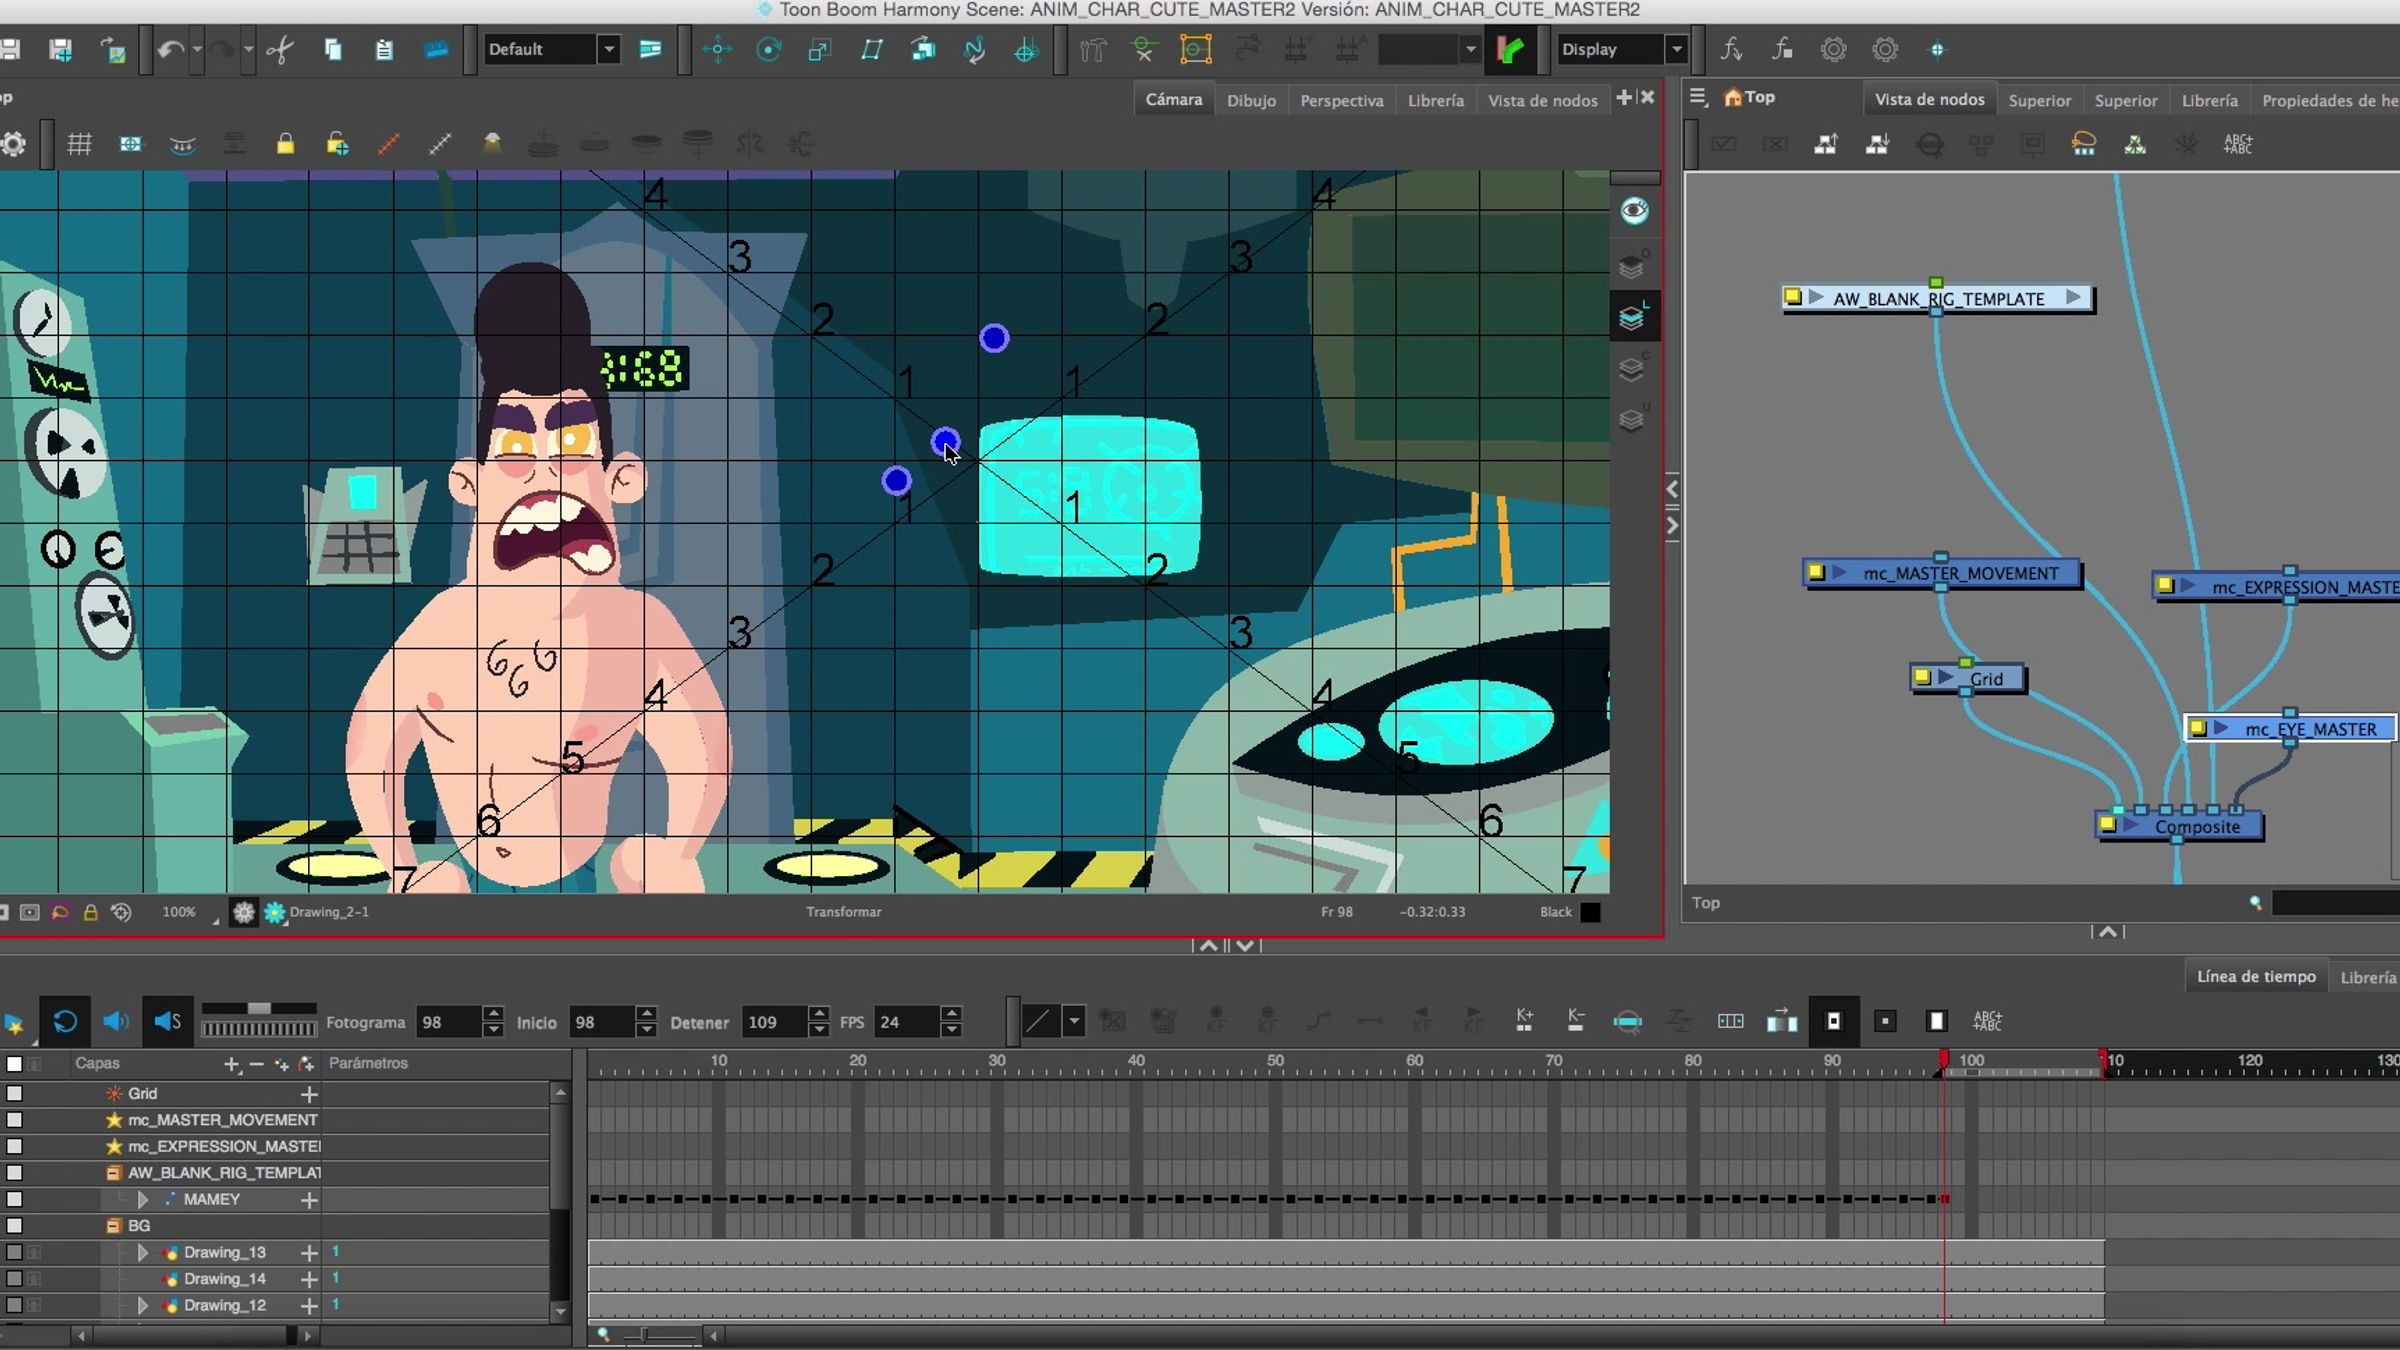Click the Add Keyframe K+ icon
Image resolution: width=2400 pixels, height=1350 pixels.
pos(1524,1021)
